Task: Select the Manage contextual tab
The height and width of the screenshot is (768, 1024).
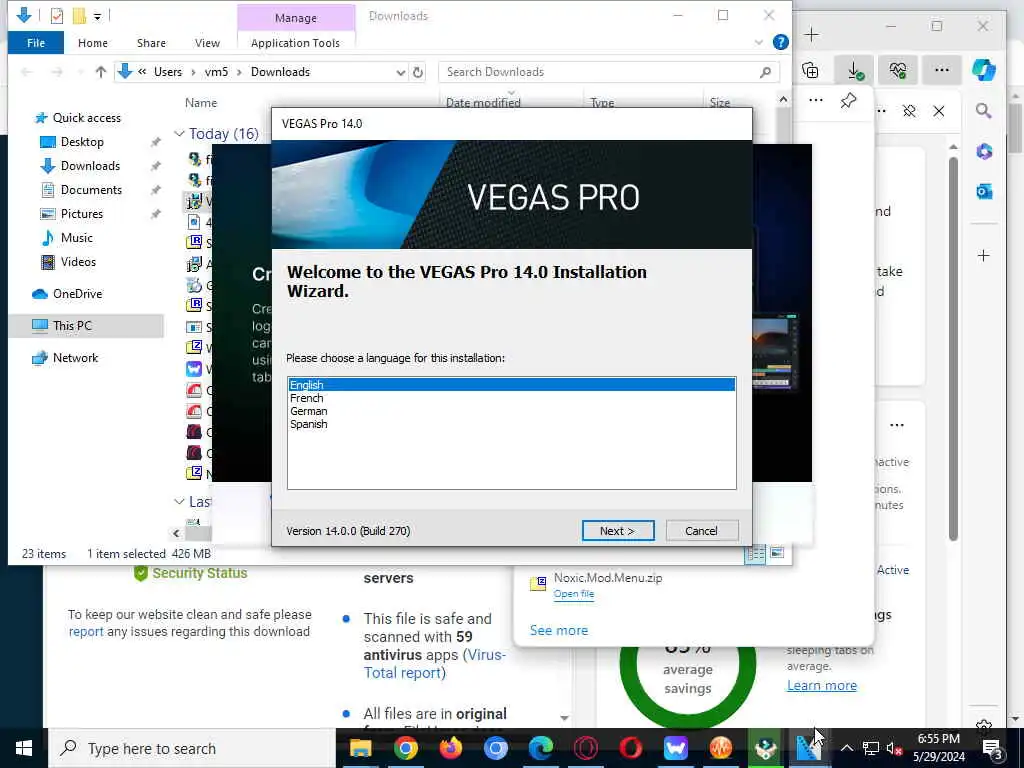Action: [x=296, y=18]
